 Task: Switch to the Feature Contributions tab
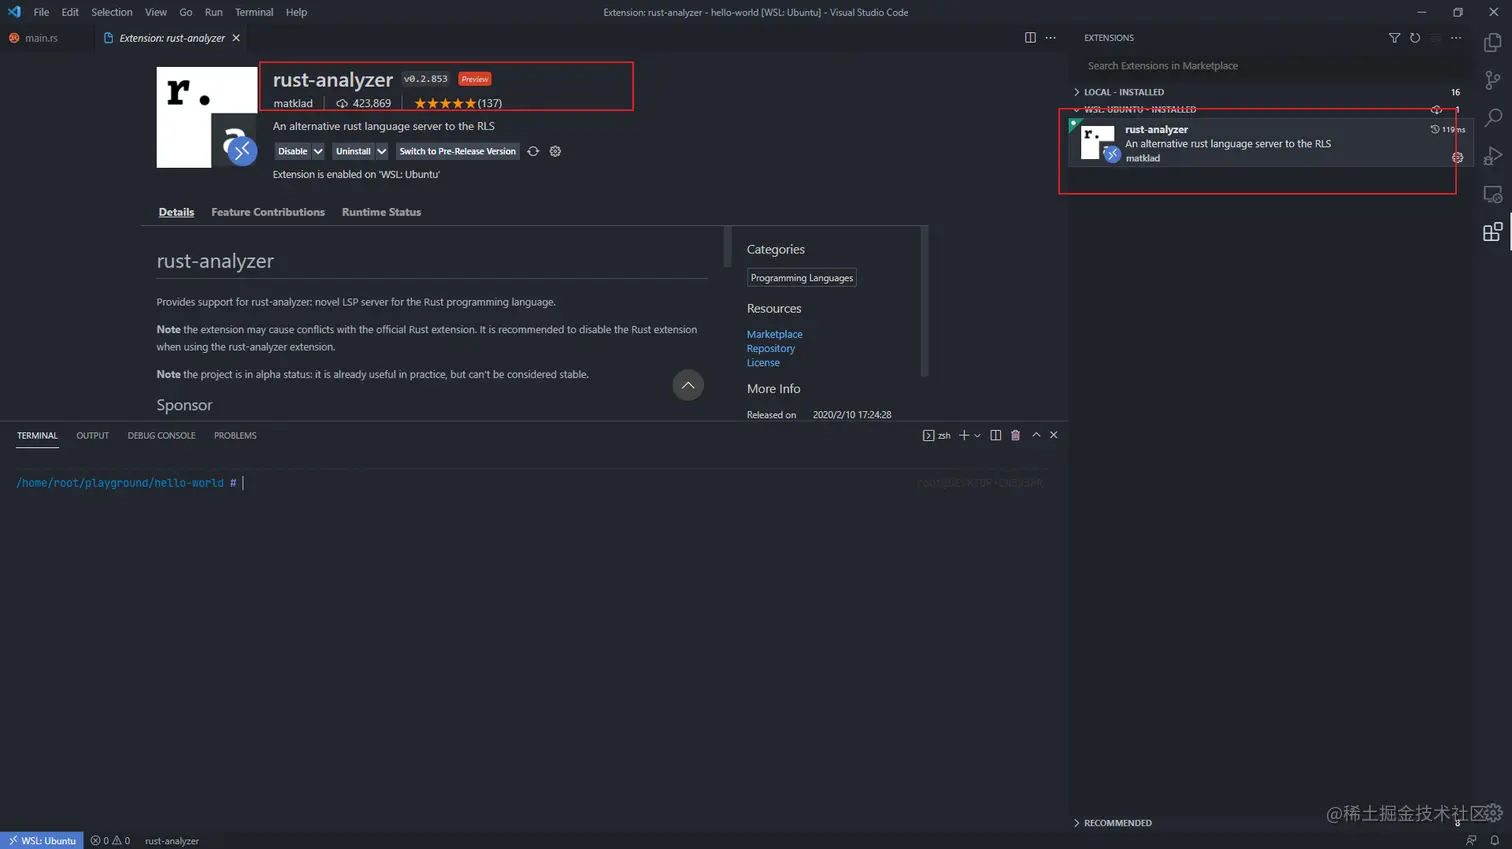click(x=268, y=211)
